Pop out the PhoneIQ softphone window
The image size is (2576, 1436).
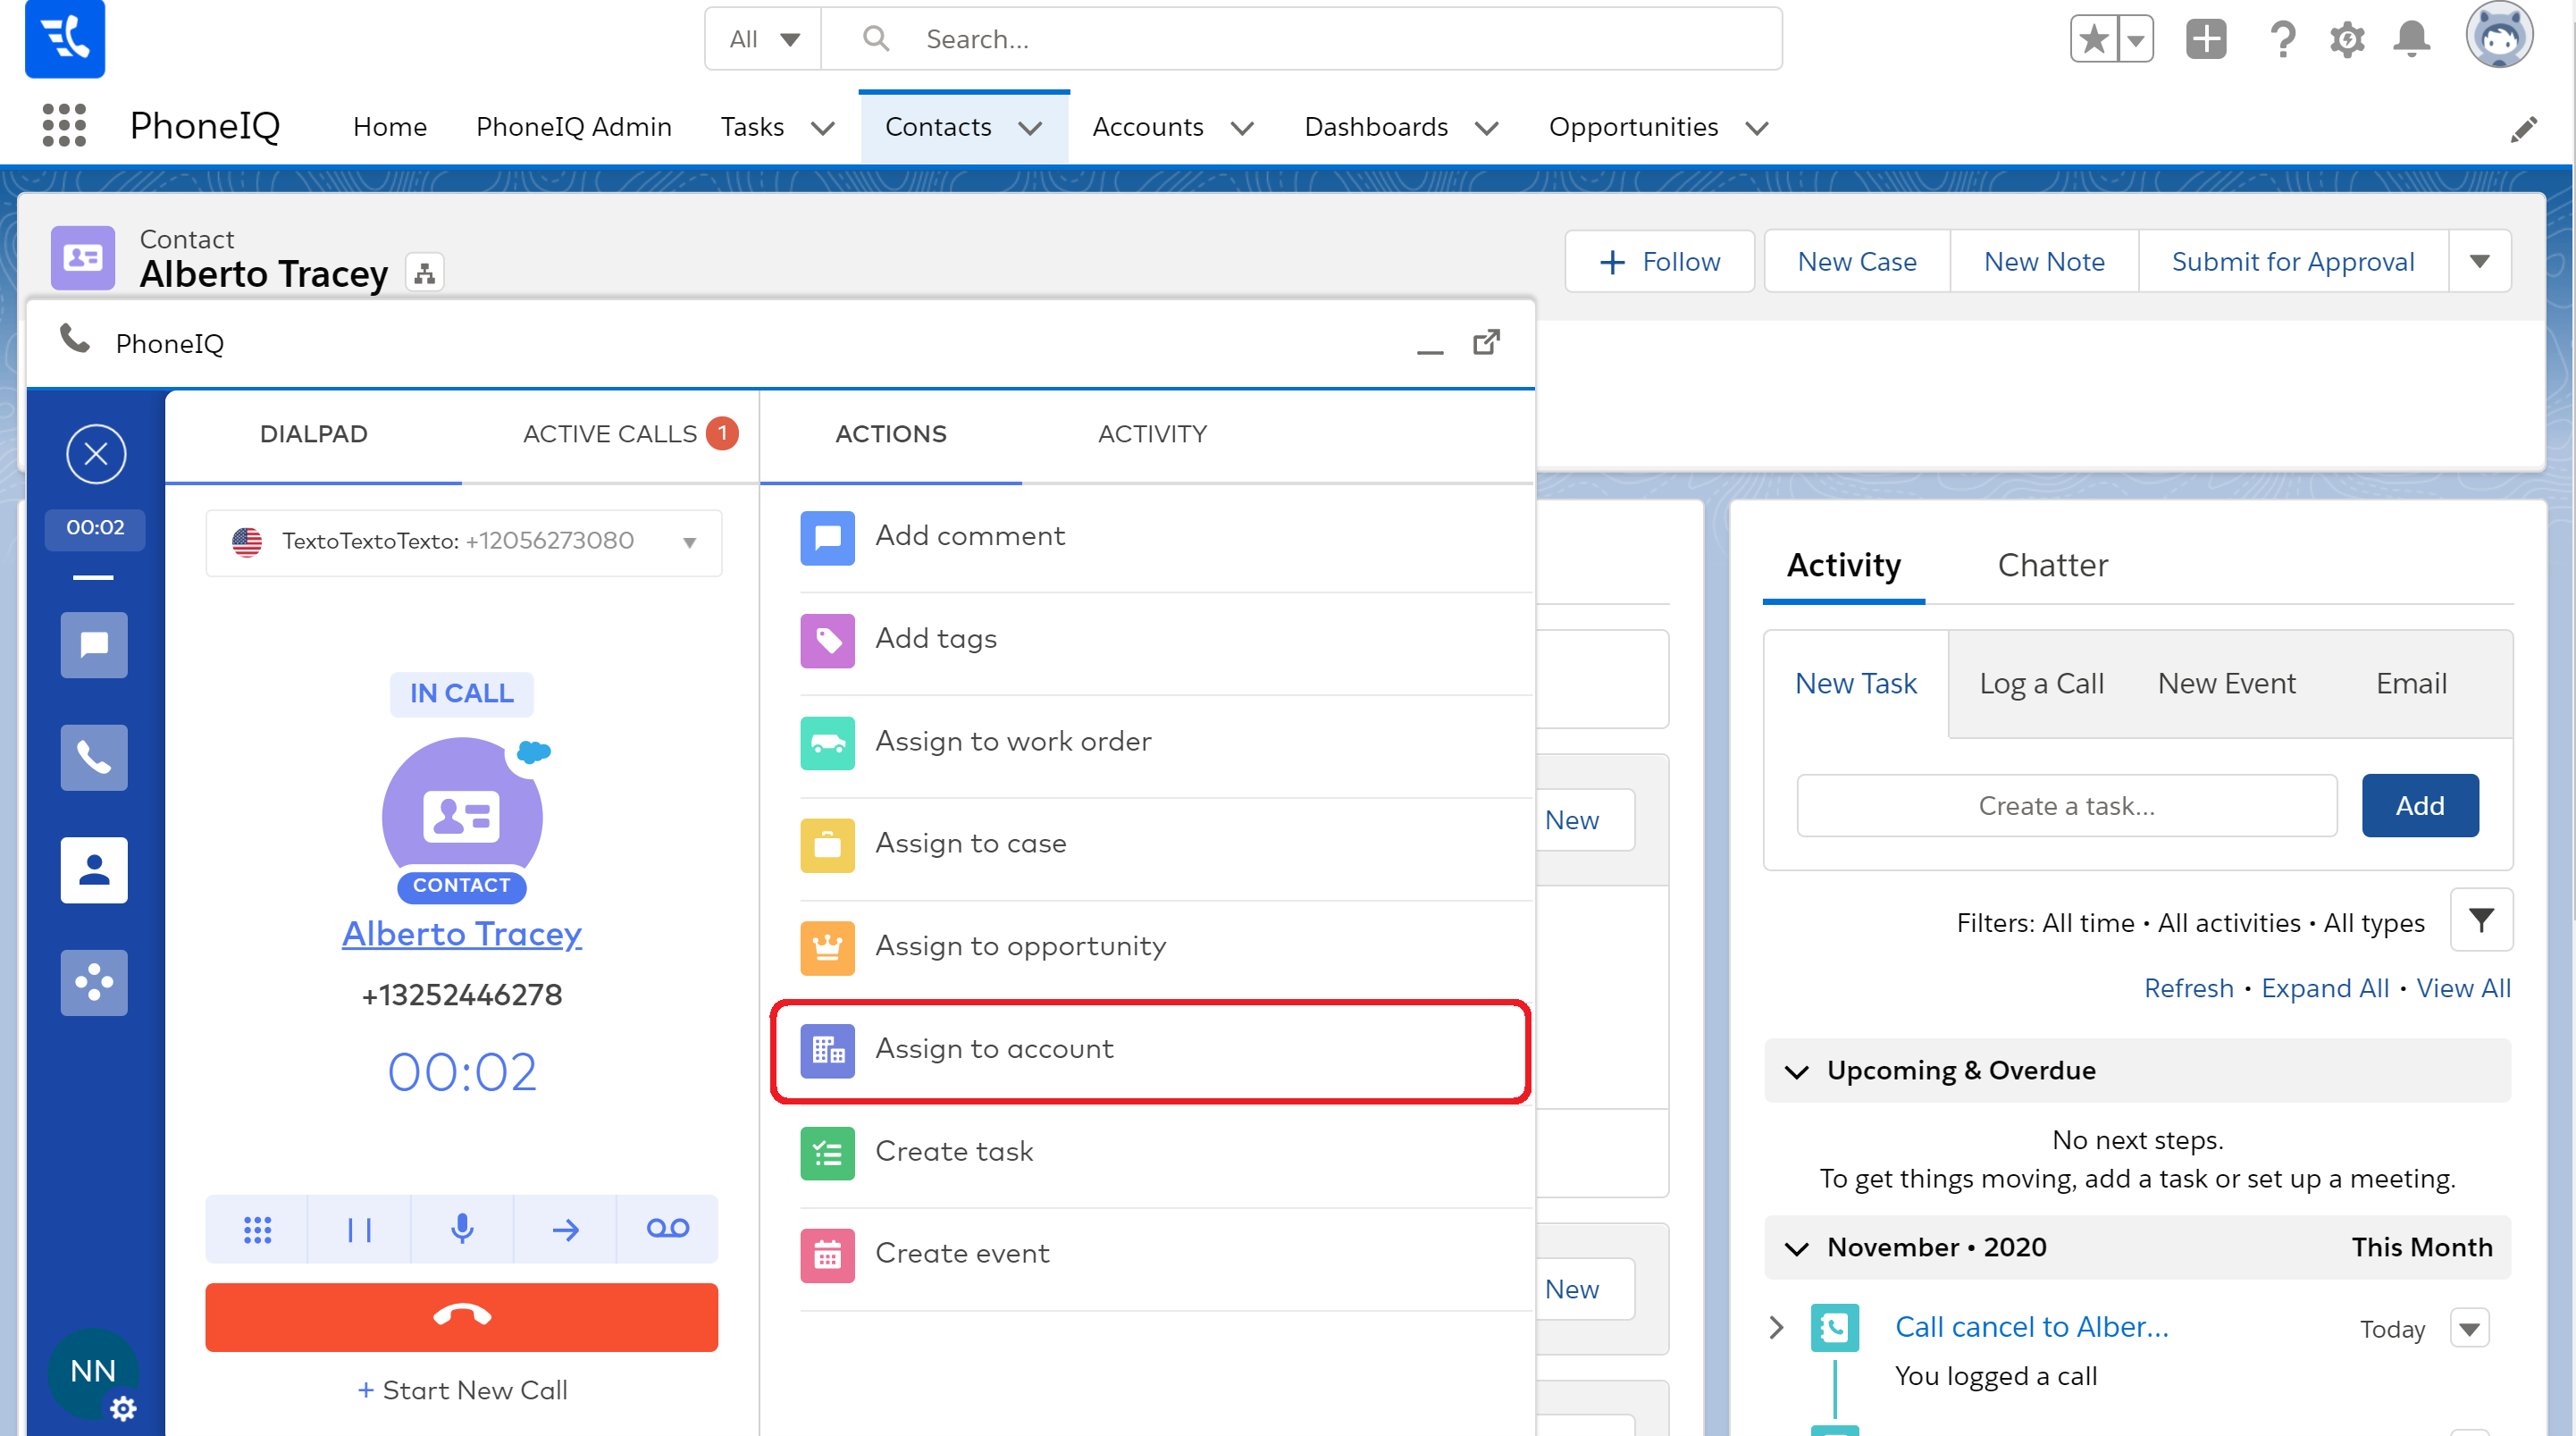pos(1486,343)
